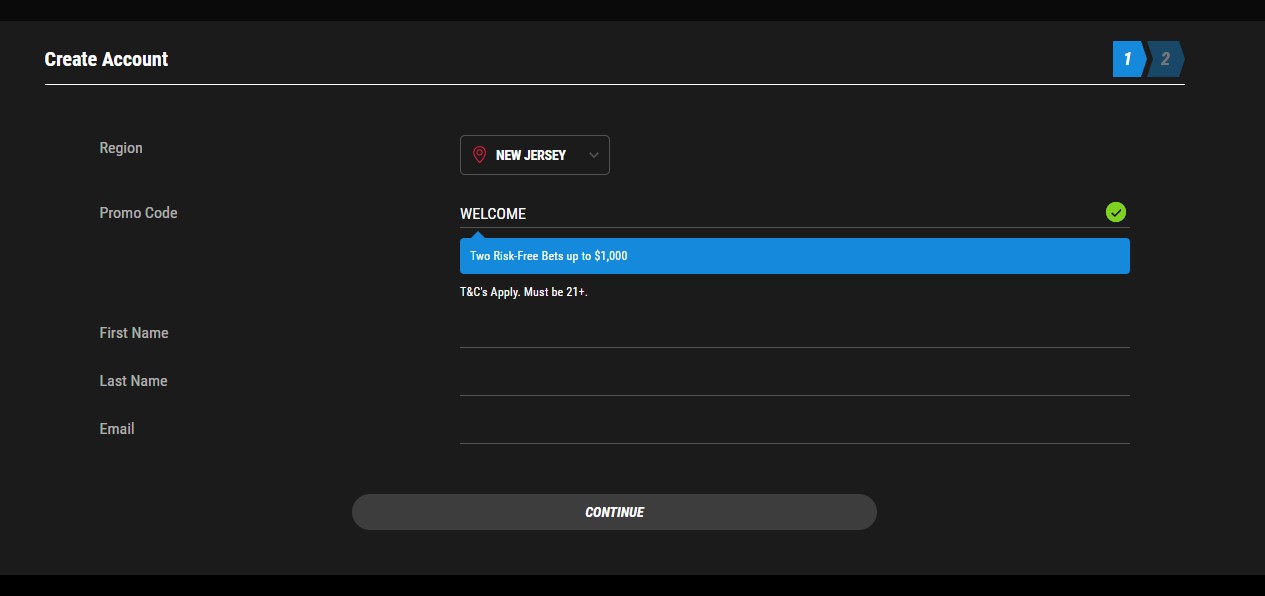The width and height of the screenshot is (1265, 596).
Task: Click the Region label
Action: tap(121, 148)
